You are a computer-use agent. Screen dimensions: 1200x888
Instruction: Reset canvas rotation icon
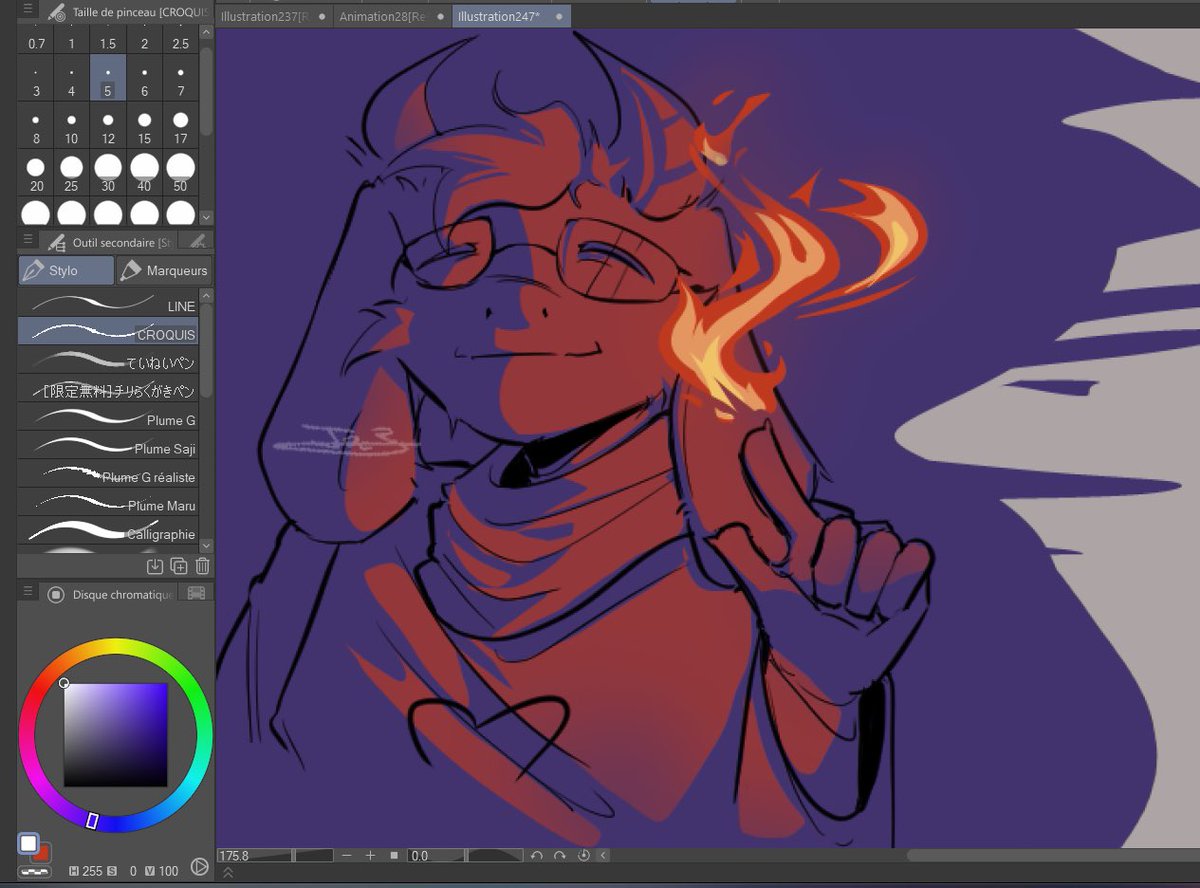pos(584,856)
